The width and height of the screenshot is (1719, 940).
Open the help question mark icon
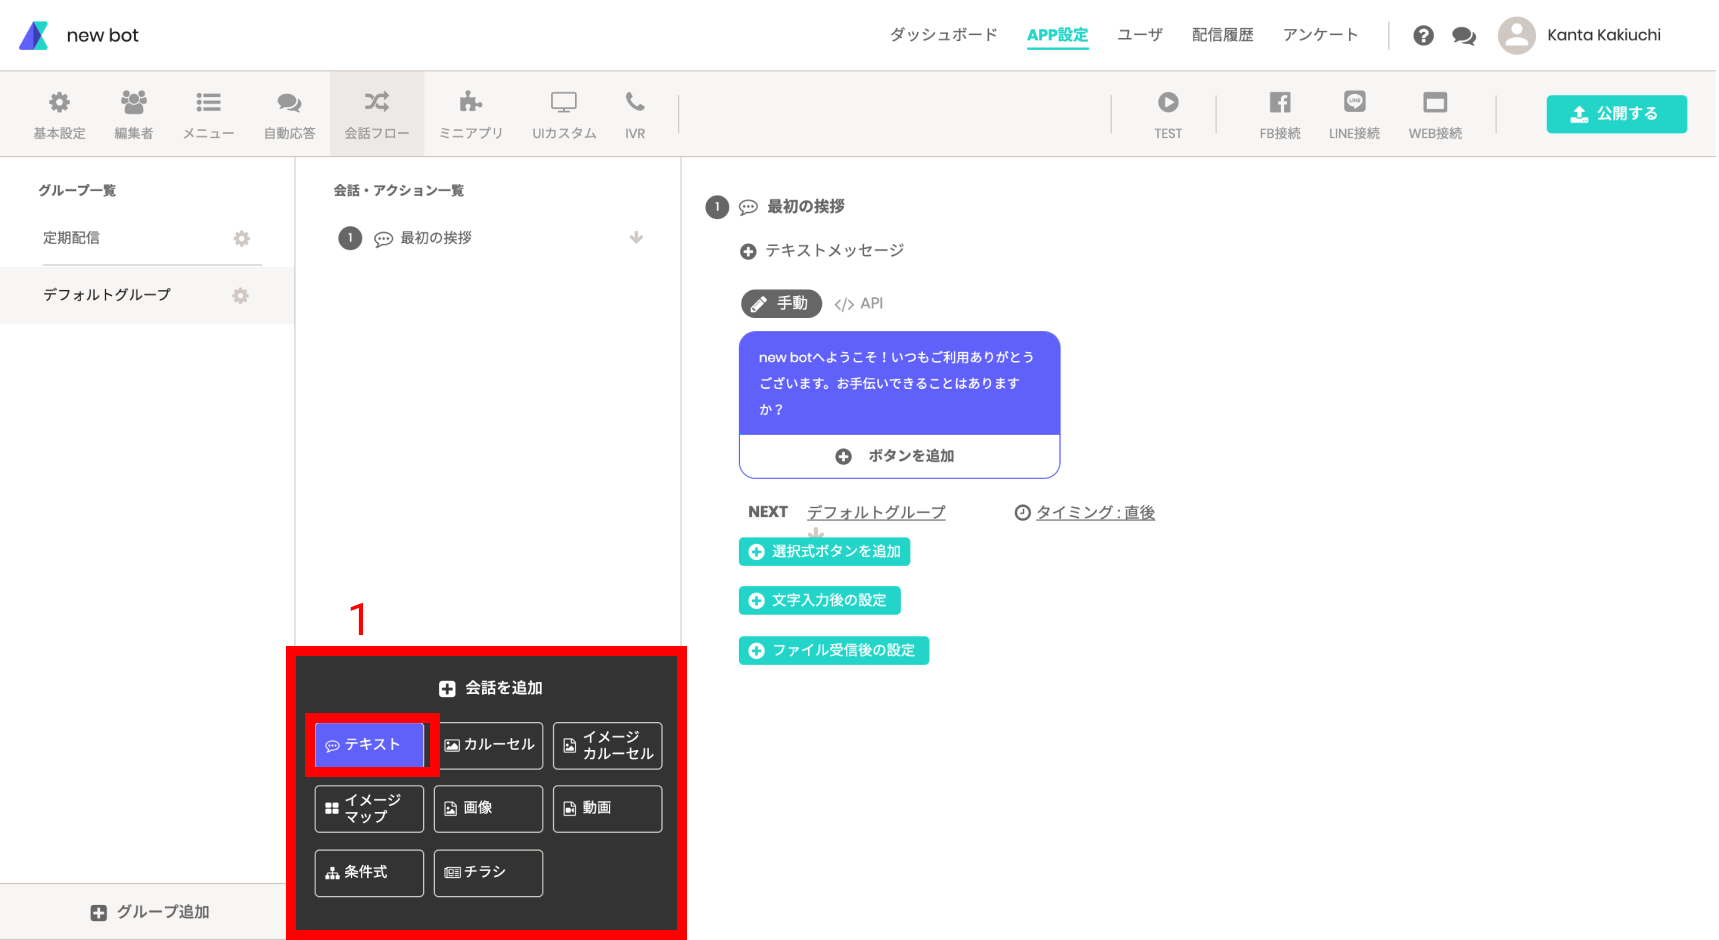(x=1423, y=36)
